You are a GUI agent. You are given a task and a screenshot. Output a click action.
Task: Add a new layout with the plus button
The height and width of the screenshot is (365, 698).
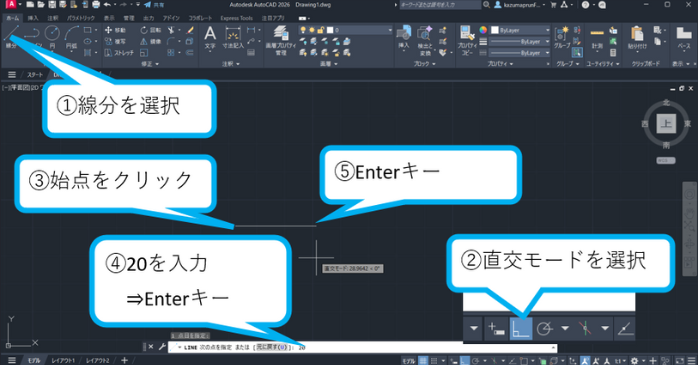pos(125,360)
